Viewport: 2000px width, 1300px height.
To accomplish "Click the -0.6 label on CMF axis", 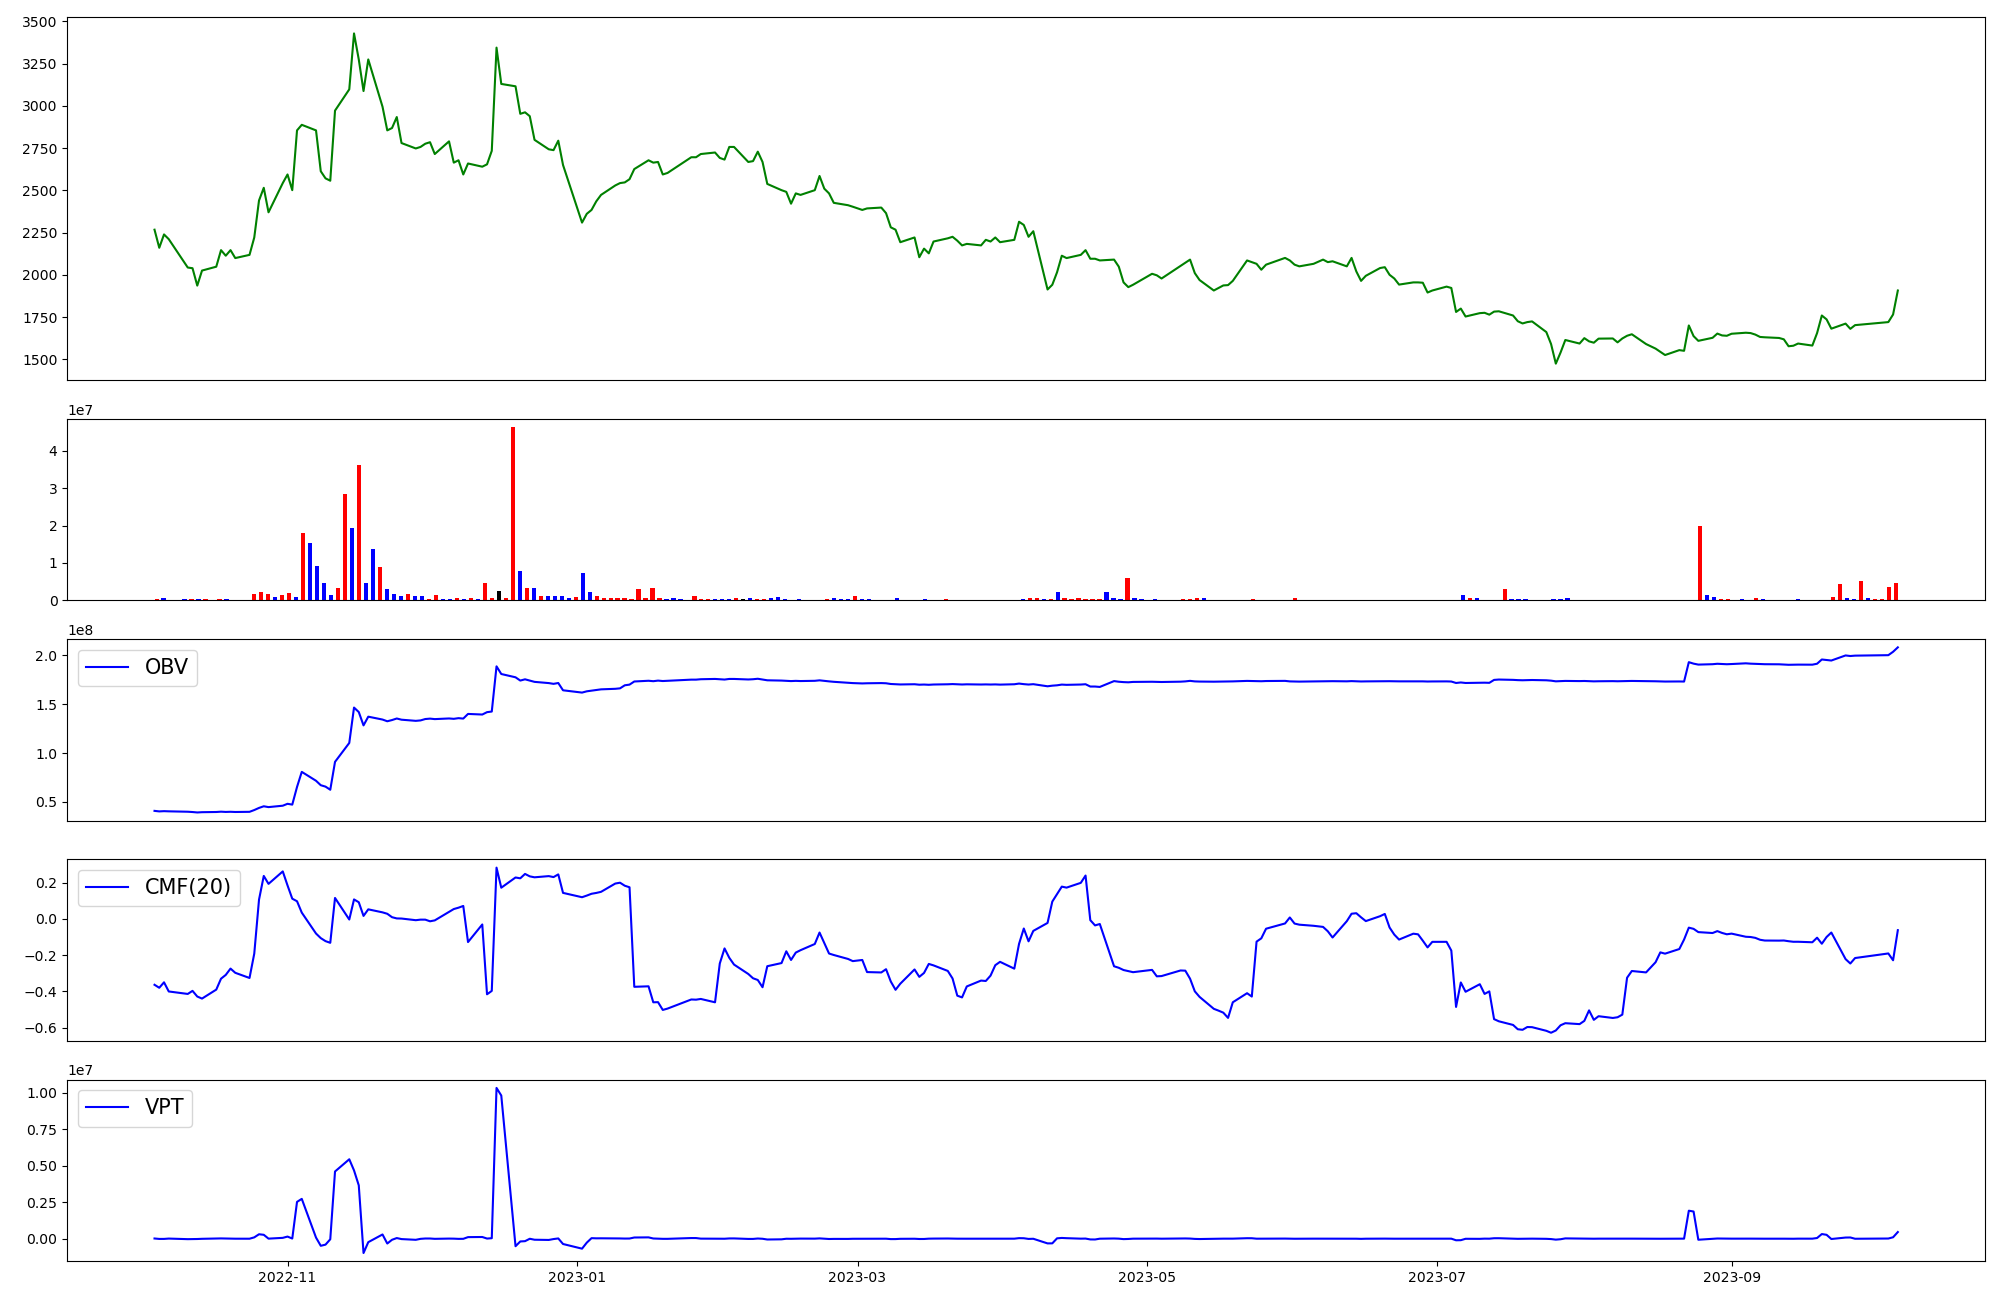I will point(40,1029).
